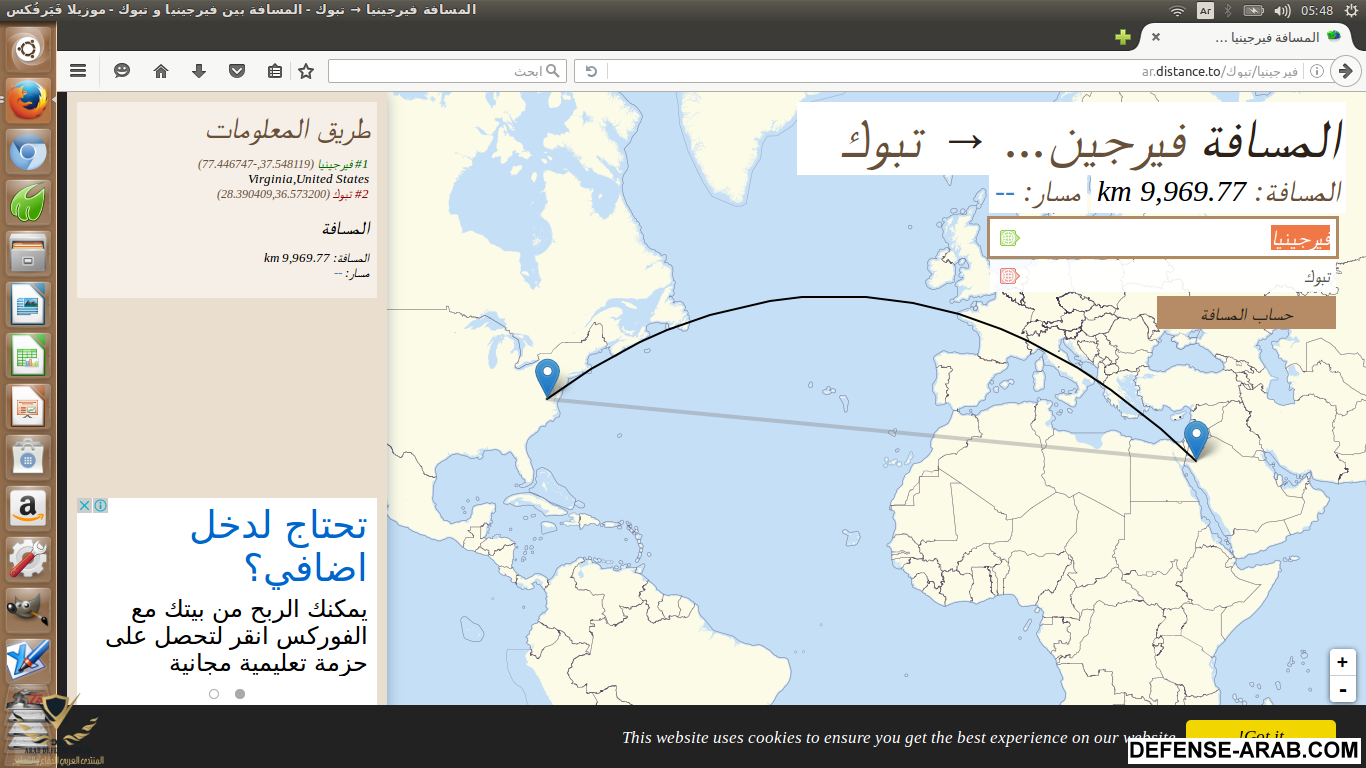Click the Home toolbar icon
Viewport: 1366px width, 768px height.
pos(161,71)
